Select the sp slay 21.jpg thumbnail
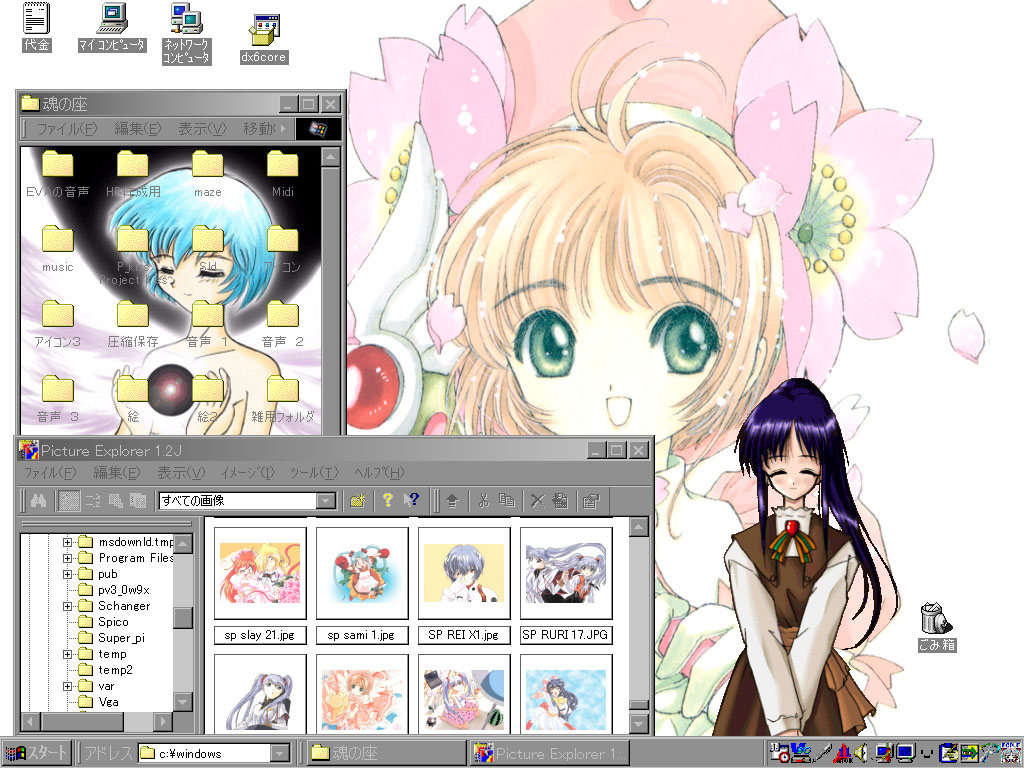Screen dimensions: 1024x768 (x=260, y=573)
